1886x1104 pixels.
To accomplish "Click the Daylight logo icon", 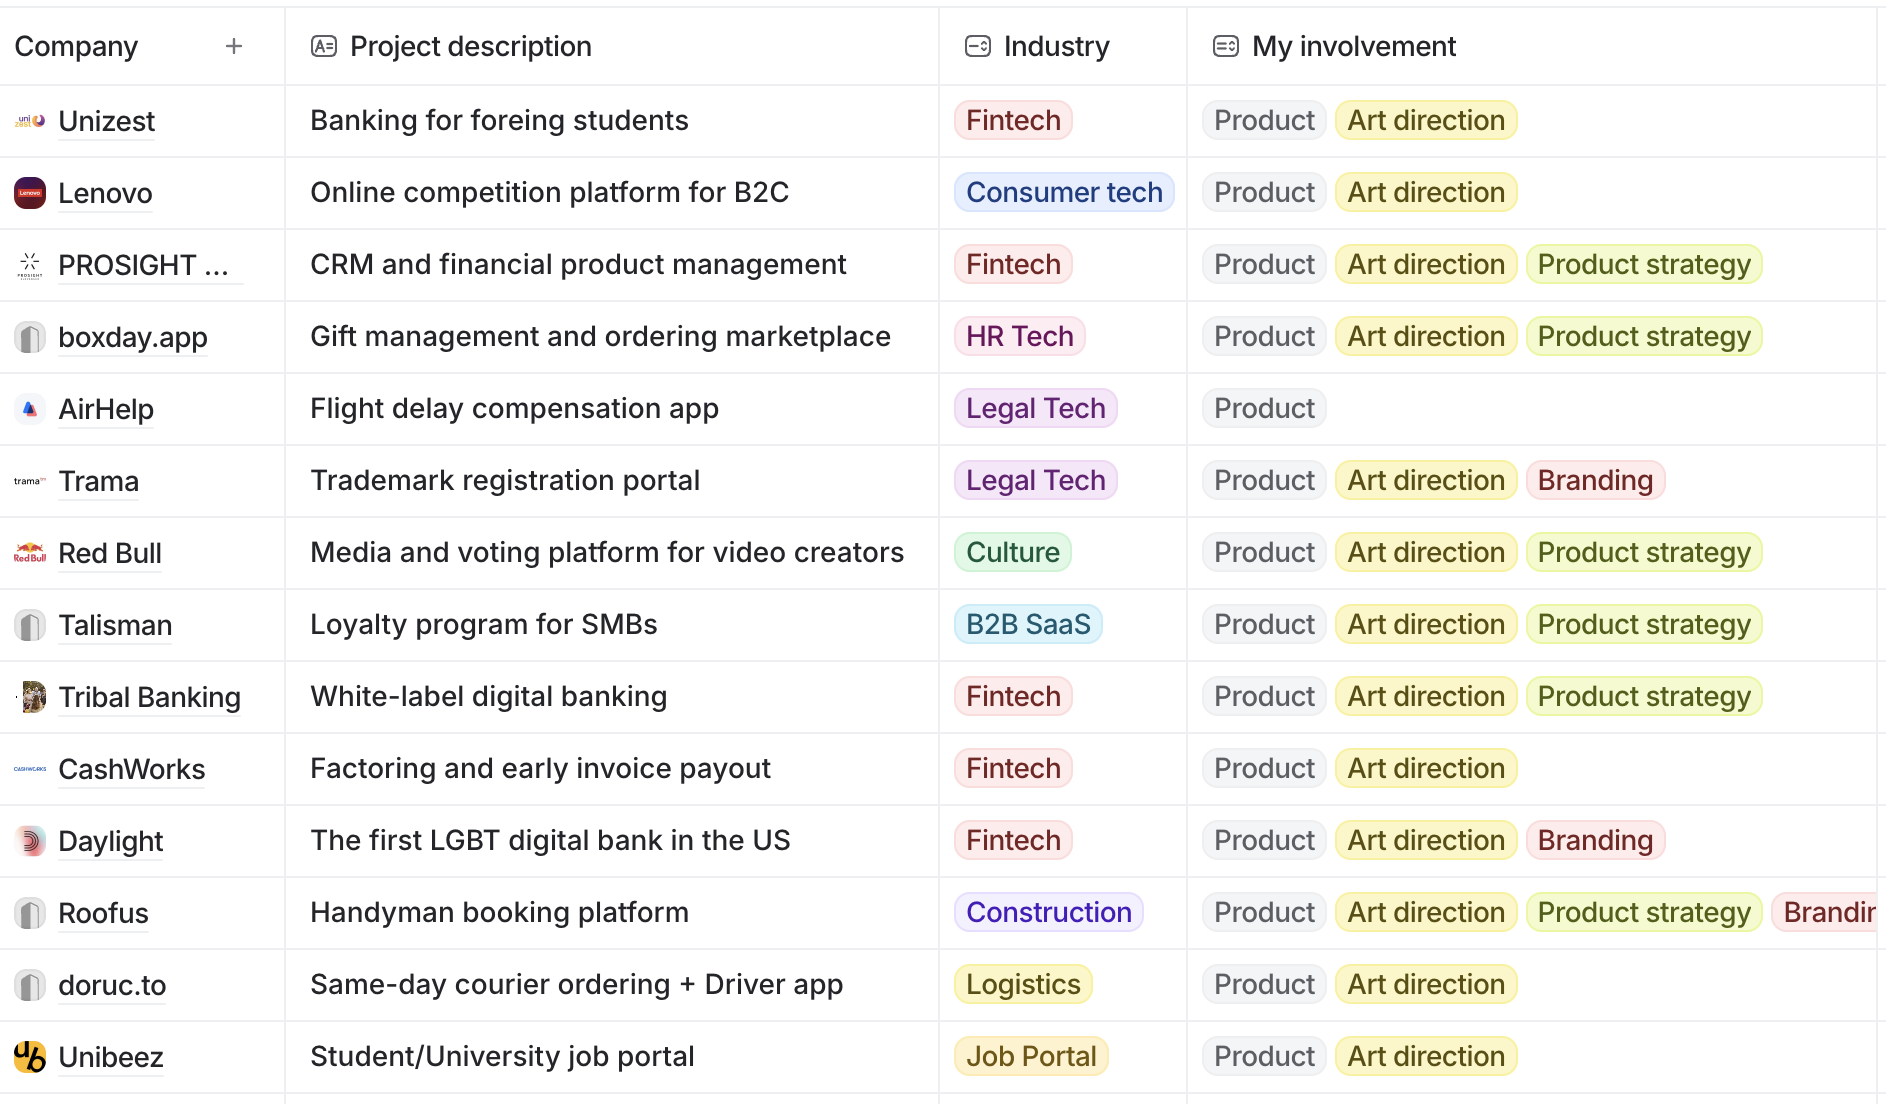I will click(30, 841).
